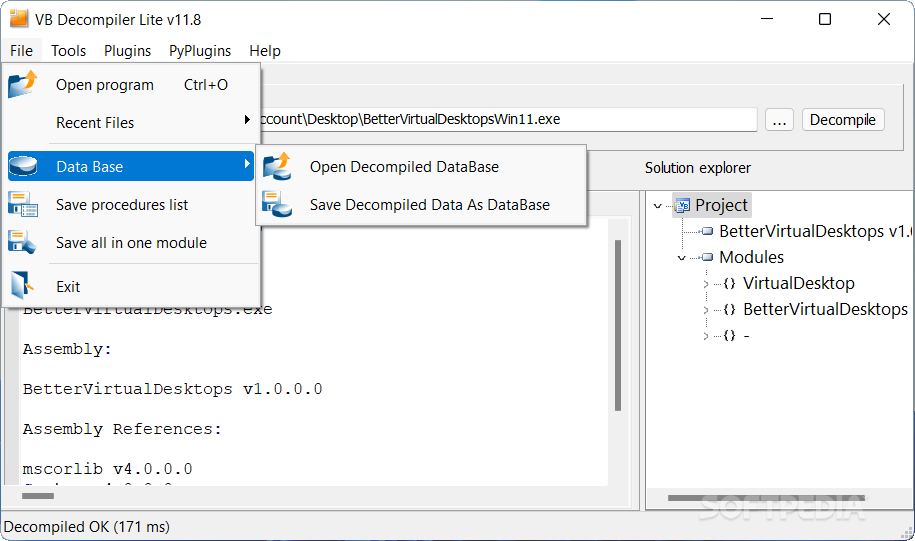Click the Decompile button
The width and height of the screenshot is (915, 541).
(x=843, y=120)
